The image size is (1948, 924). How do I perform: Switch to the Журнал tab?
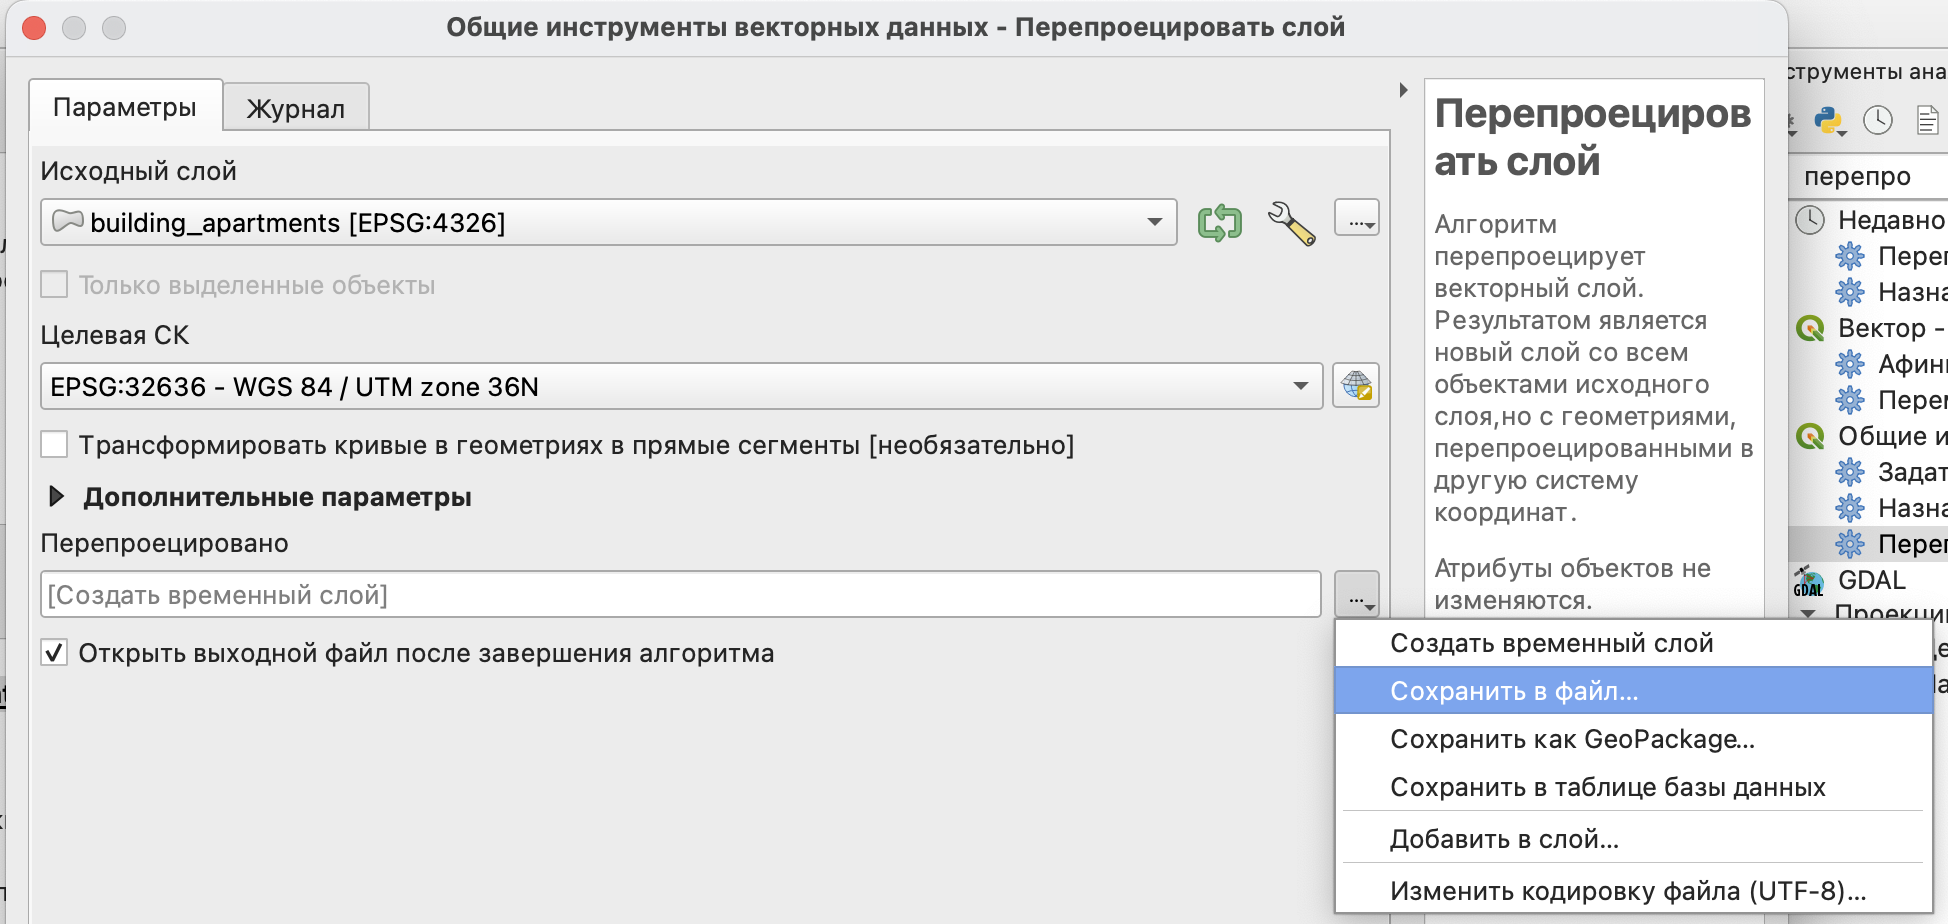(295, 108)
